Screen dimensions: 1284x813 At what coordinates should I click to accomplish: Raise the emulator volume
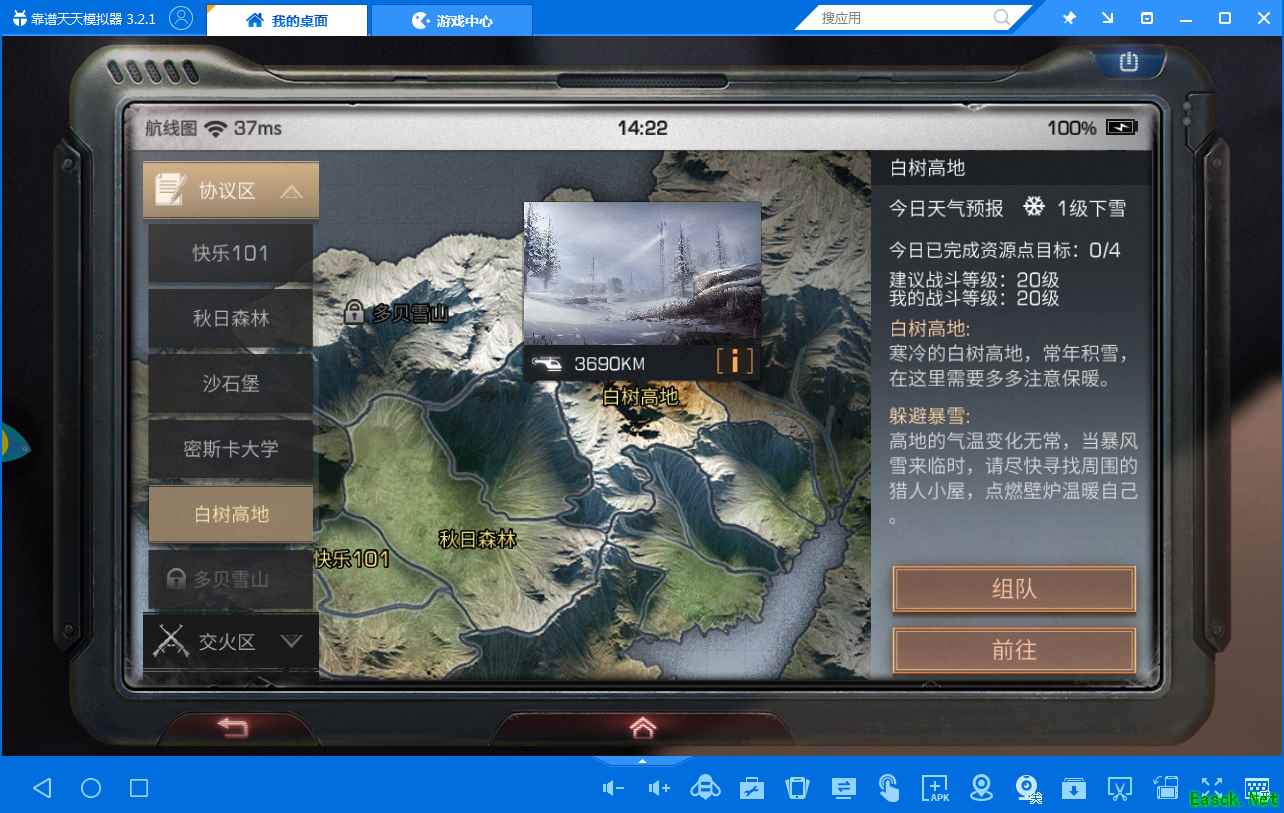(x=659, y=788)
